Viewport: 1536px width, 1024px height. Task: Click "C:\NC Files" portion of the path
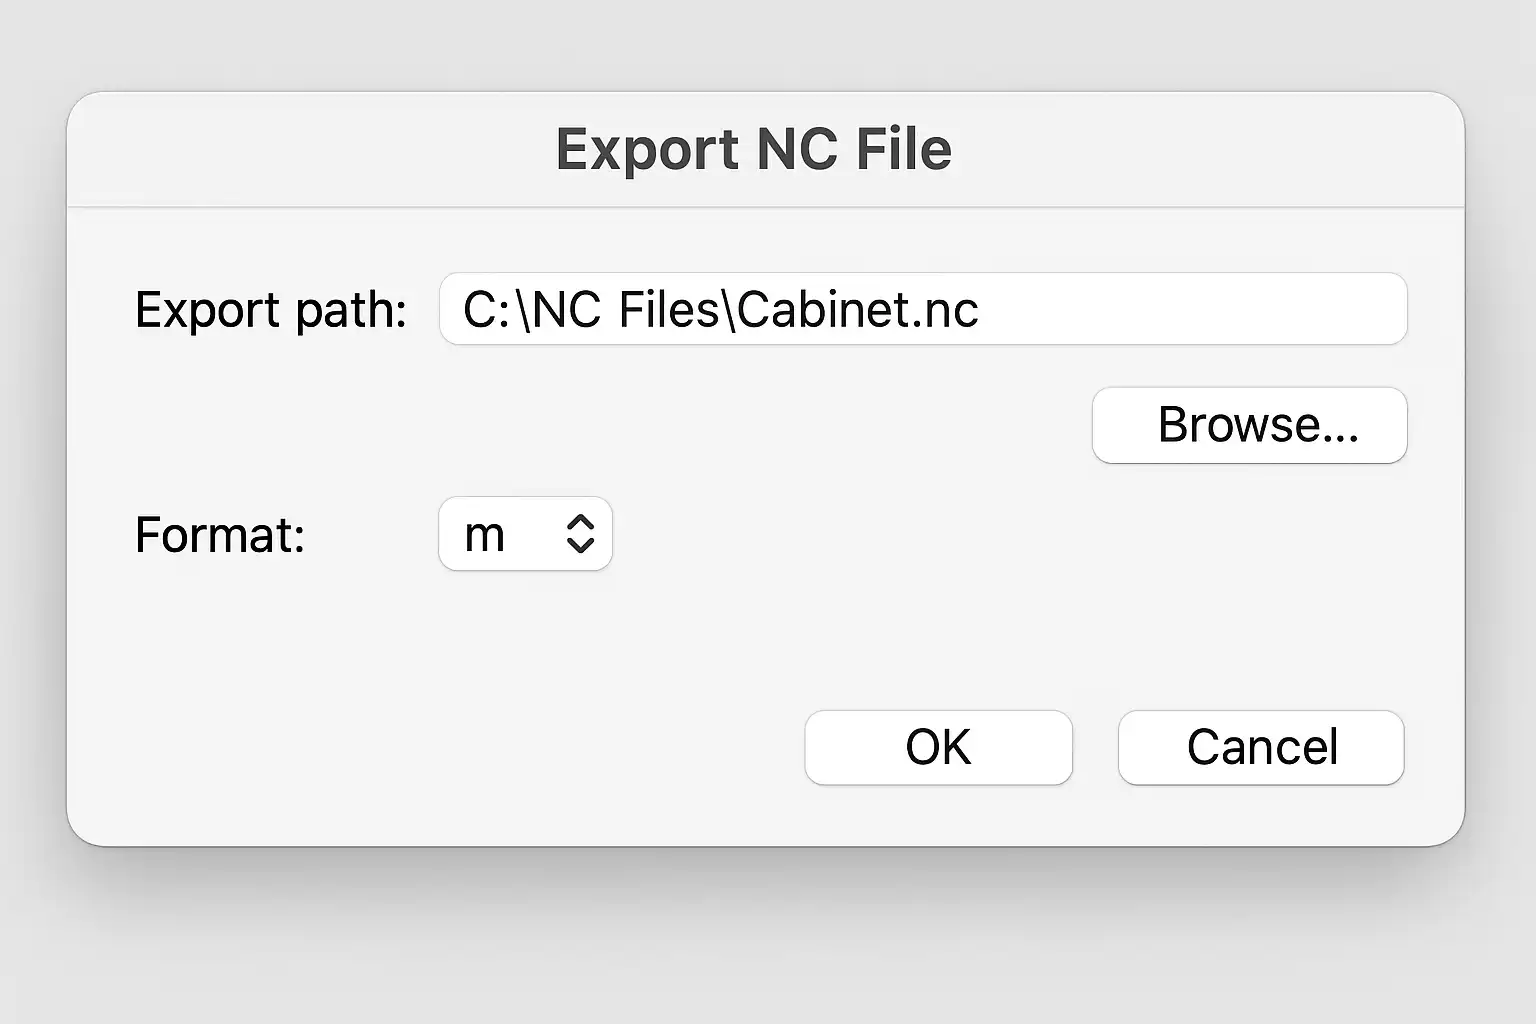click(592, 310)
